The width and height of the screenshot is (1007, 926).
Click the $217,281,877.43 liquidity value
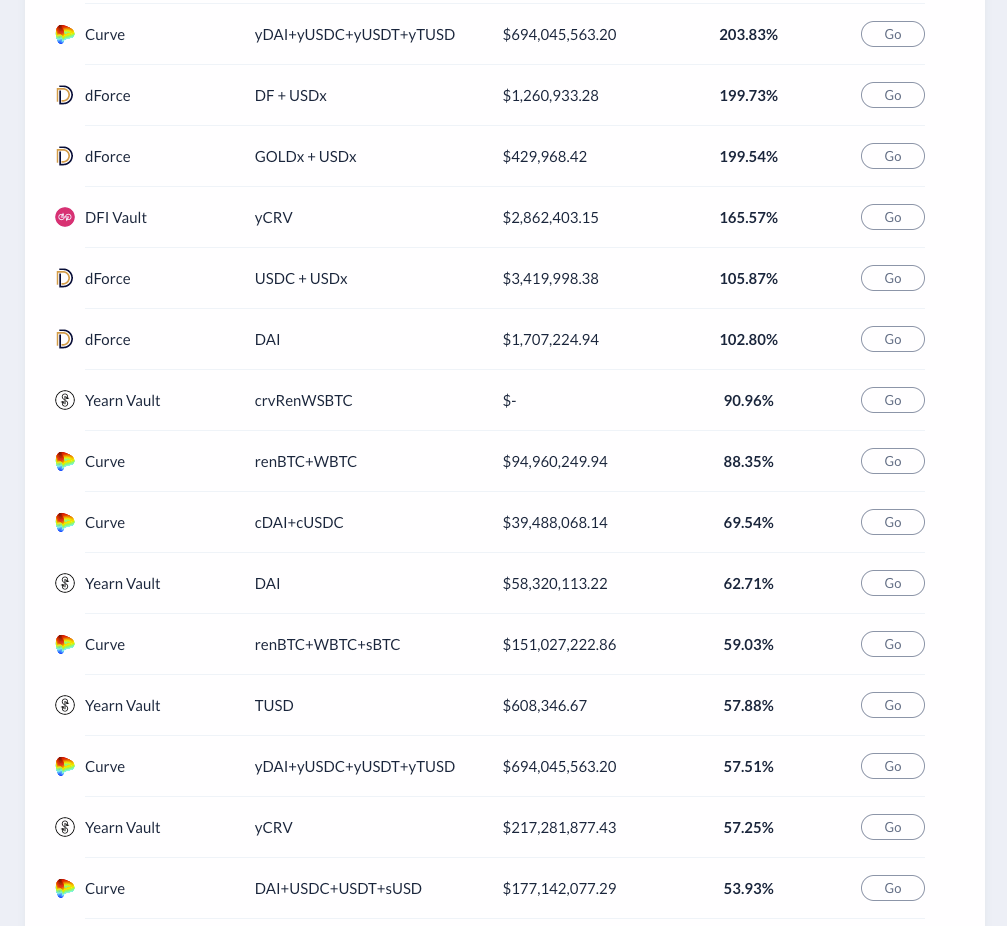[559, 828]
